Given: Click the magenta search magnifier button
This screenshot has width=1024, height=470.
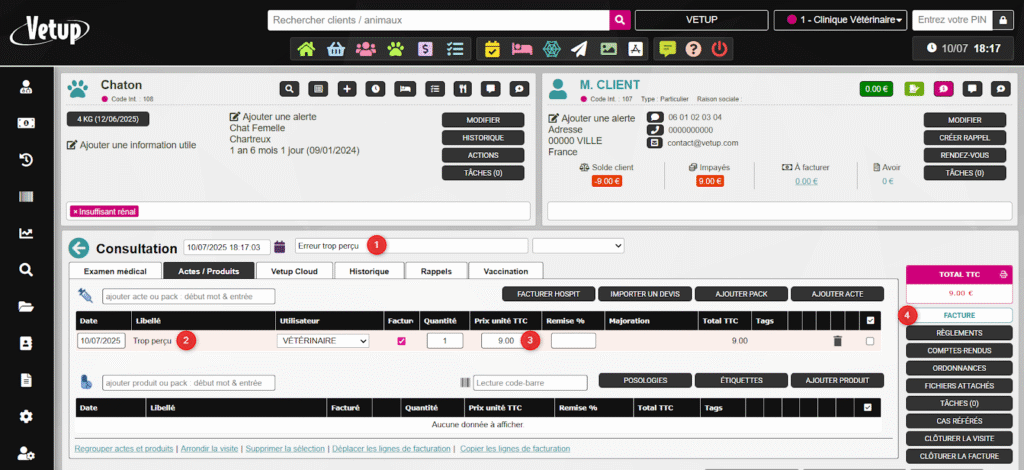Looking at the screenshot, I should click(620, 19).
